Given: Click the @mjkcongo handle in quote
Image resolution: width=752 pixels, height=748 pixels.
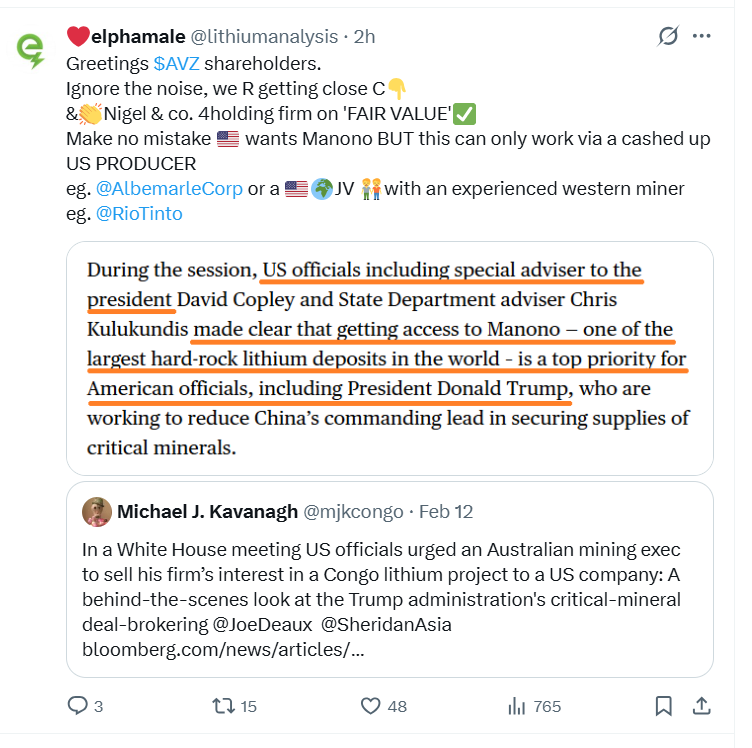Looking at the screenshot, I should [355, 512].
